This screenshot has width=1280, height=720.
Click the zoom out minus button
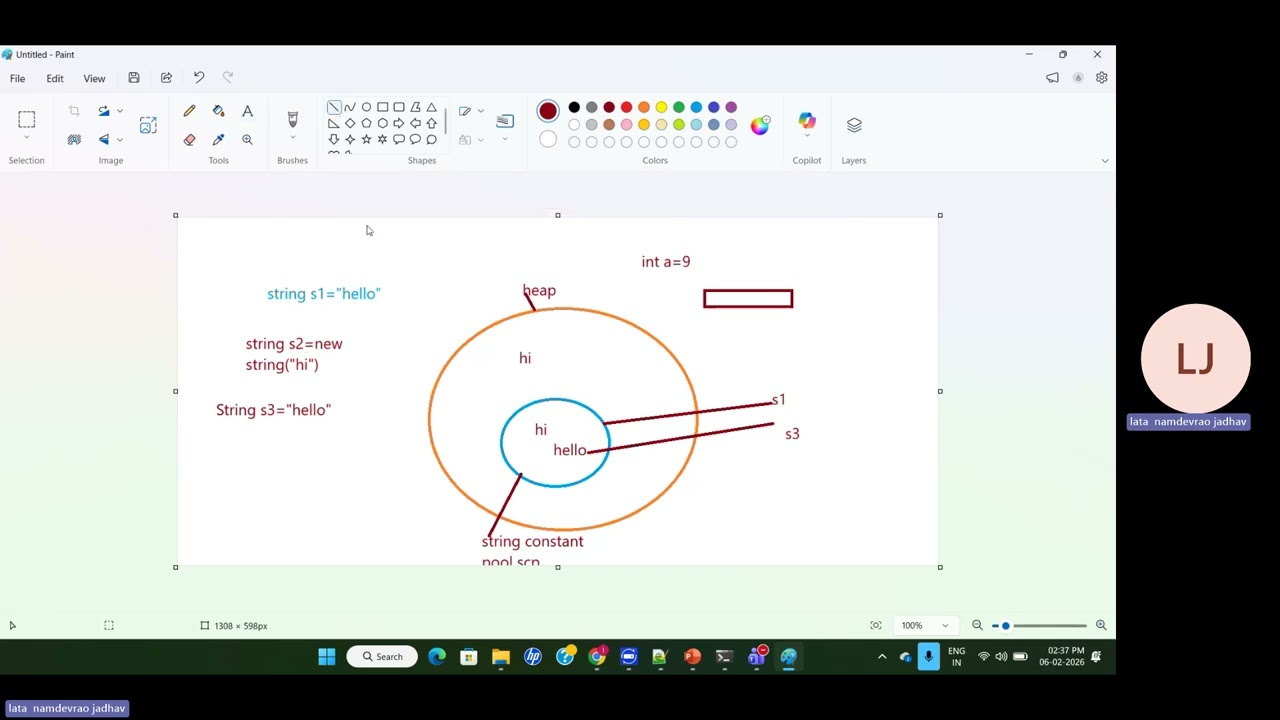pyautogui.click(x=977, y=626)
